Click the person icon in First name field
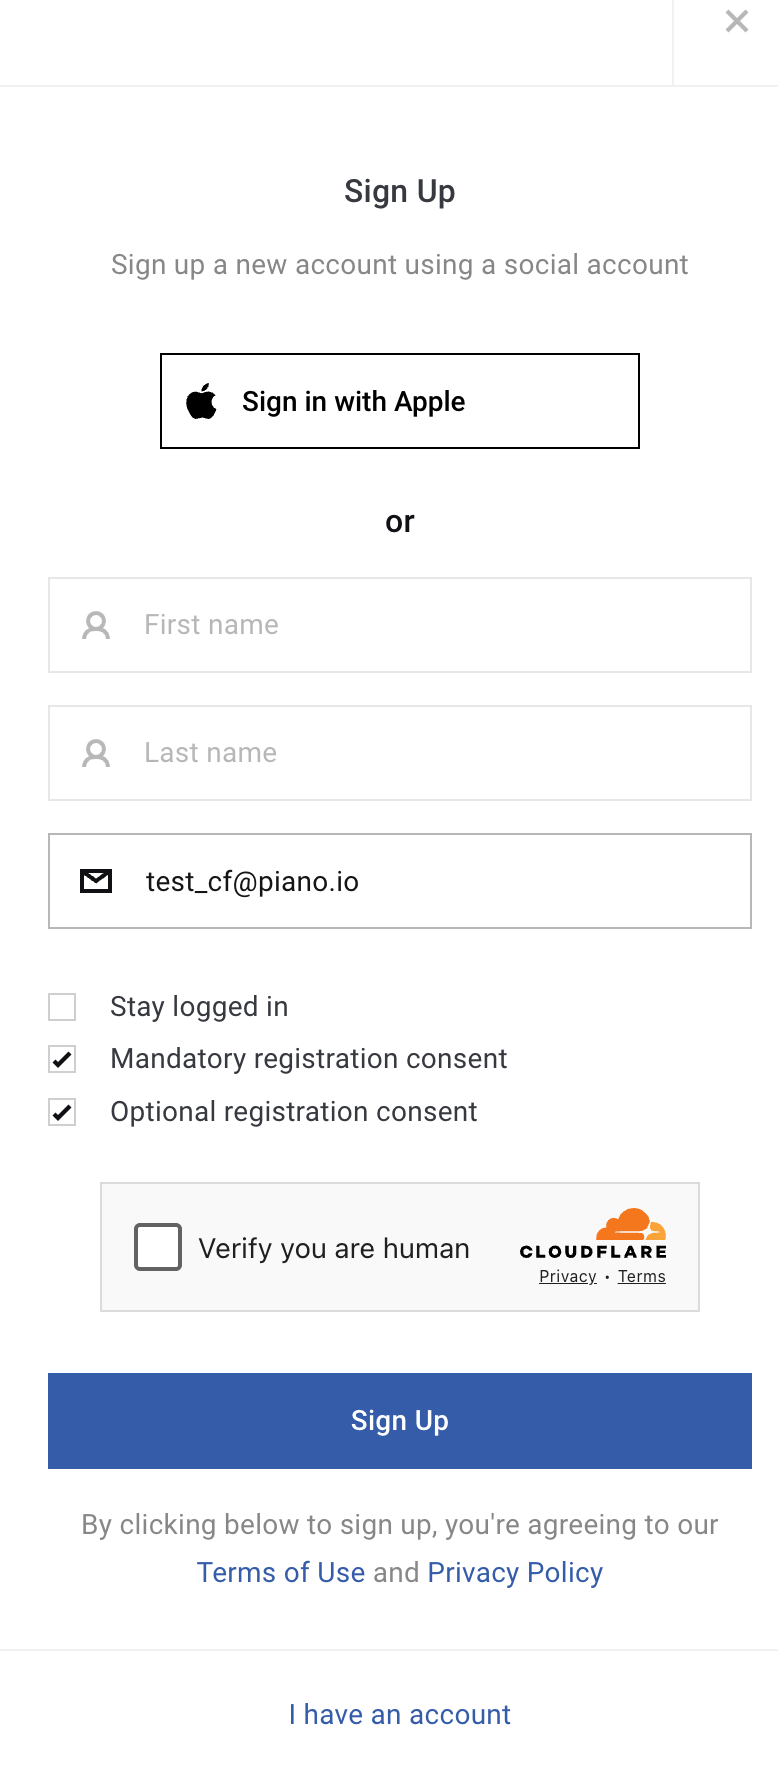This screenshot has width=778, height=1776. (96, 625)
